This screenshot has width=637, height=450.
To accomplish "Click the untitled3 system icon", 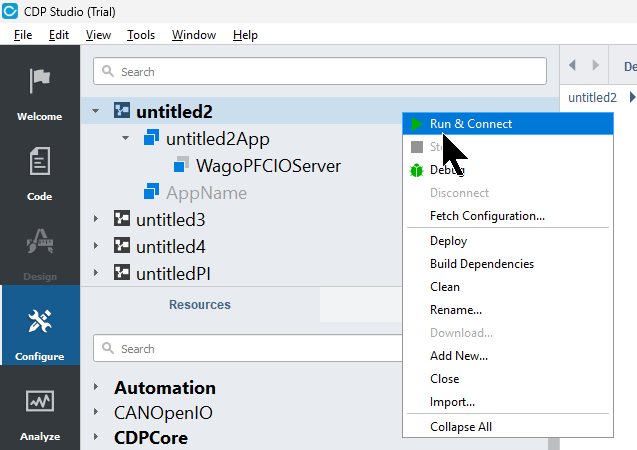I will pos(122,219).
